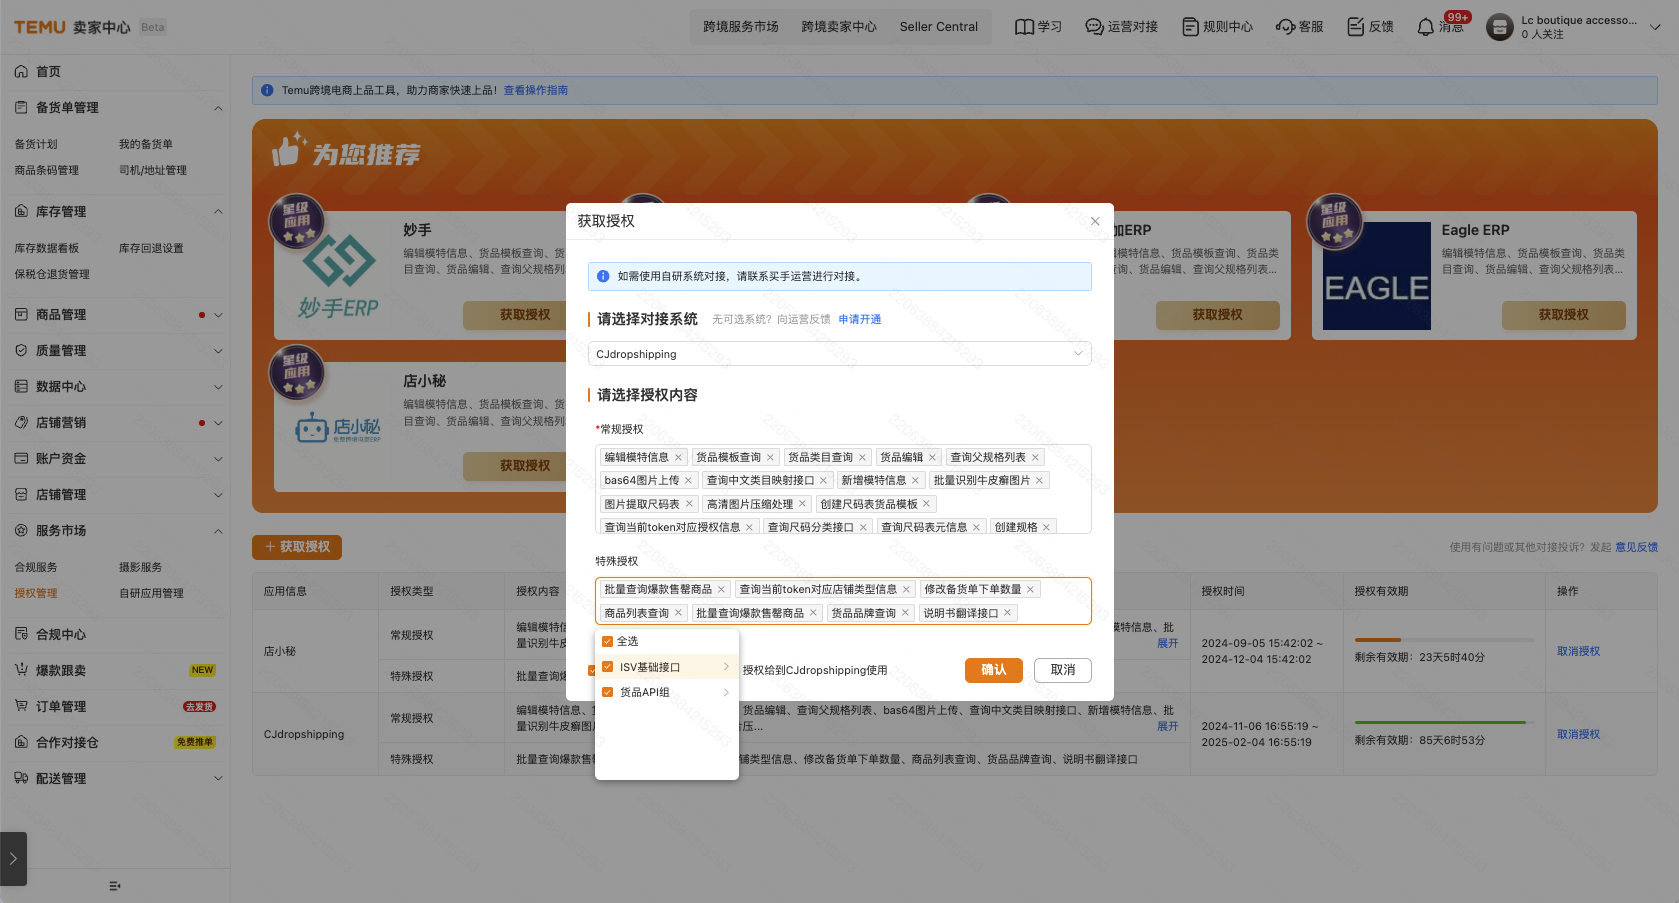
Task: Click the 店小秘 validity progress bar
Action: (1444, 639)
